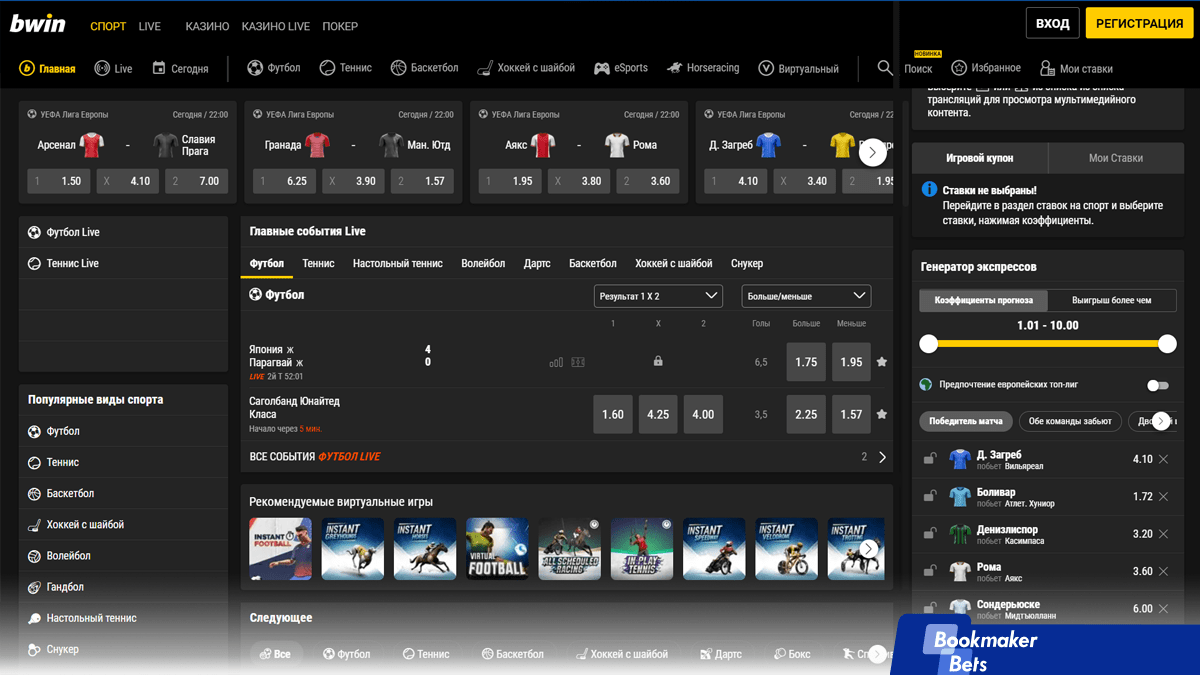Open the Результат 1 X 2 dropdown
This screenshot has width=1200, height=675.
(658, 296)
